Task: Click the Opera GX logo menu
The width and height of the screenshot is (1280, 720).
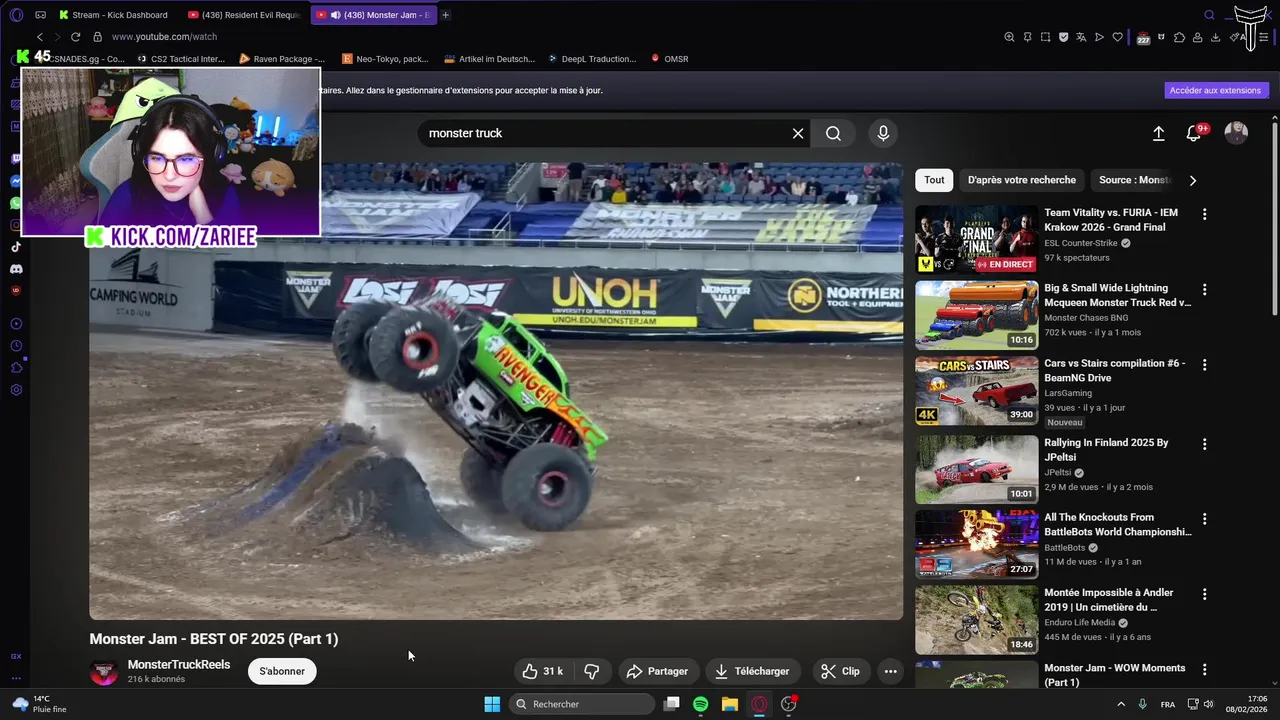Action: pos(15,15)
